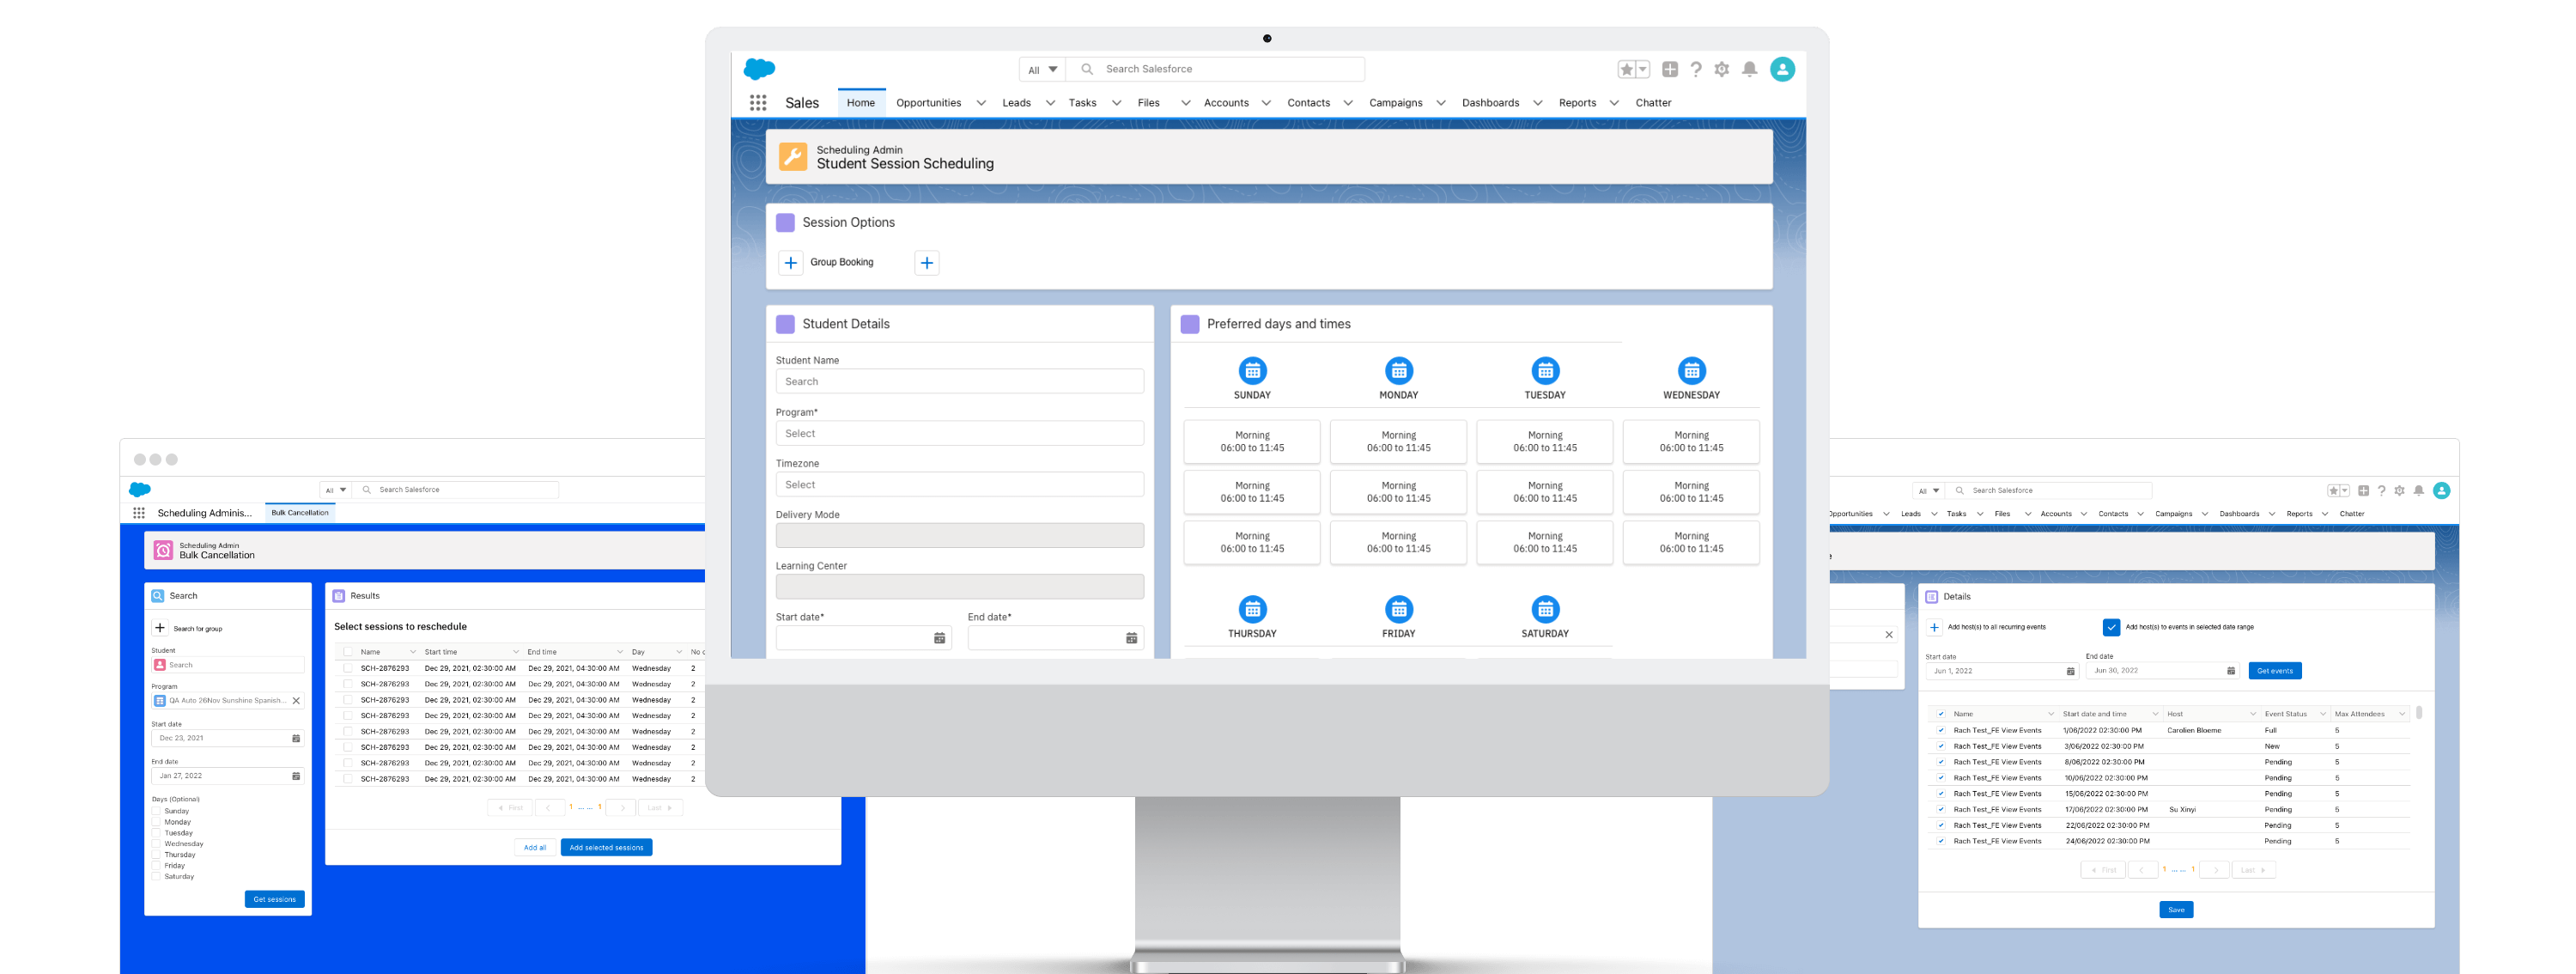Open app launcher grid in Bulk Cancellation window

(x=139, y=513)
